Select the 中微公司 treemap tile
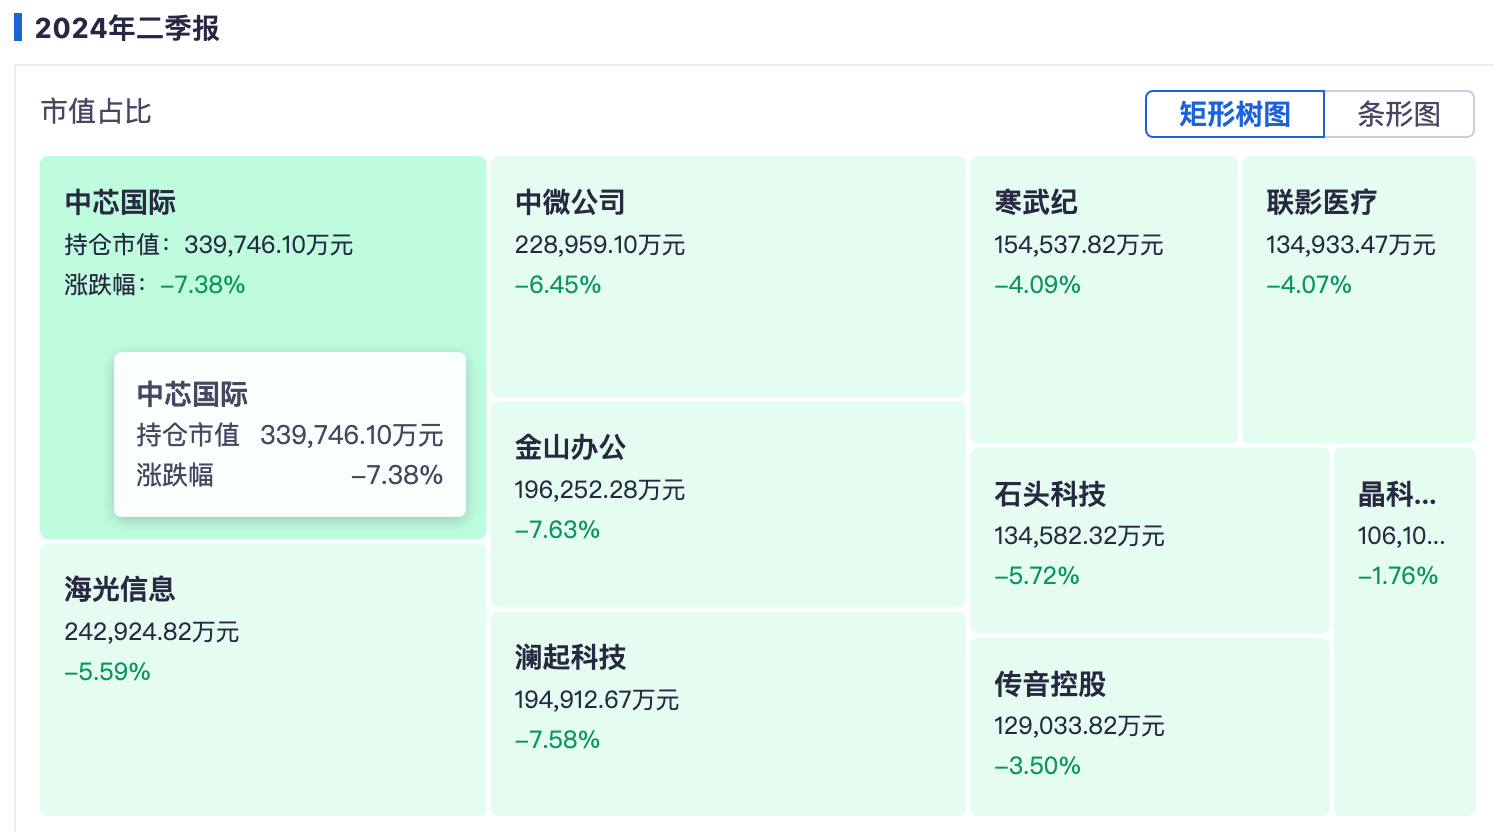This screenshot has height=832, width=1494. point(727,340)
